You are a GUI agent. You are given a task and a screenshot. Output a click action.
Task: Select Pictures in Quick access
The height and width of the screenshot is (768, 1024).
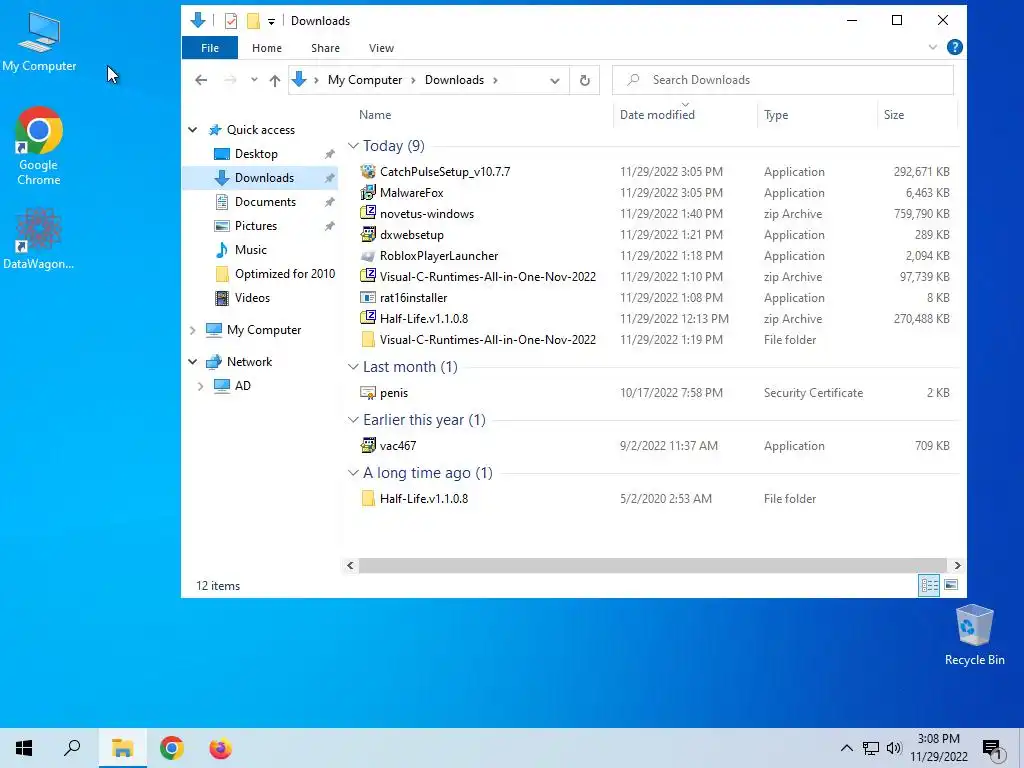255,226
